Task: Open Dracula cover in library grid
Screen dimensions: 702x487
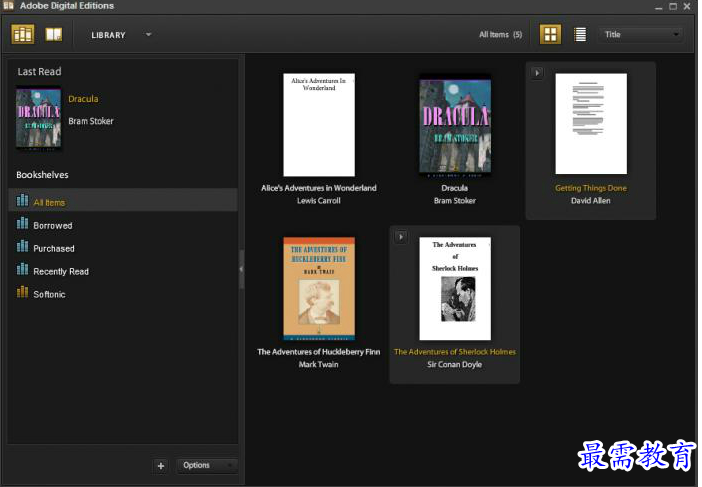Action: (455, 125)
